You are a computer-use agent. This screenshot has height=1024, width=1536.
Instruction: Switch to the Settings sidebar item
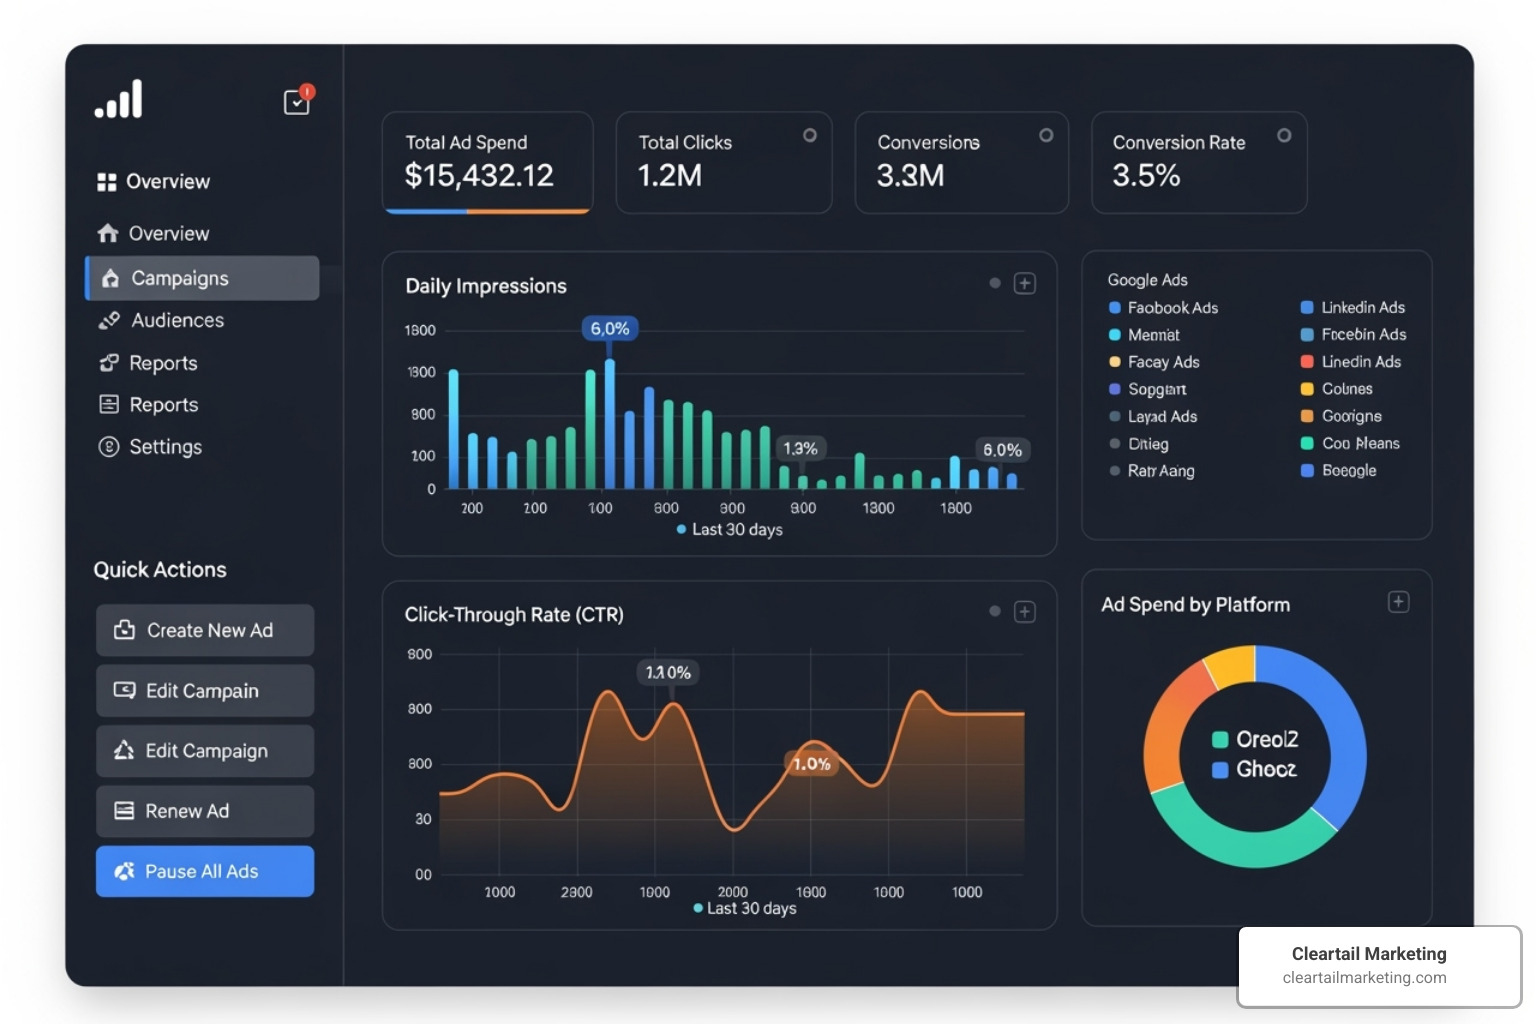coord(166,447)
